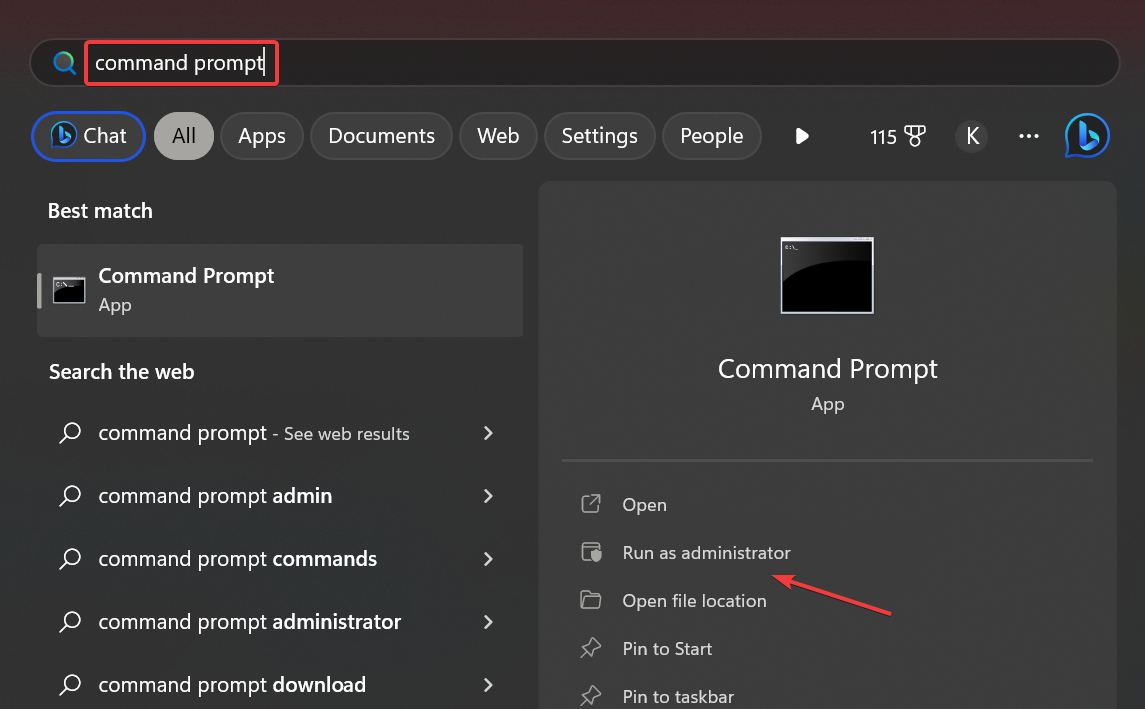The image size is (1145, 709).
Task: Open the K account profile icon
Action: tap(972, 136)
